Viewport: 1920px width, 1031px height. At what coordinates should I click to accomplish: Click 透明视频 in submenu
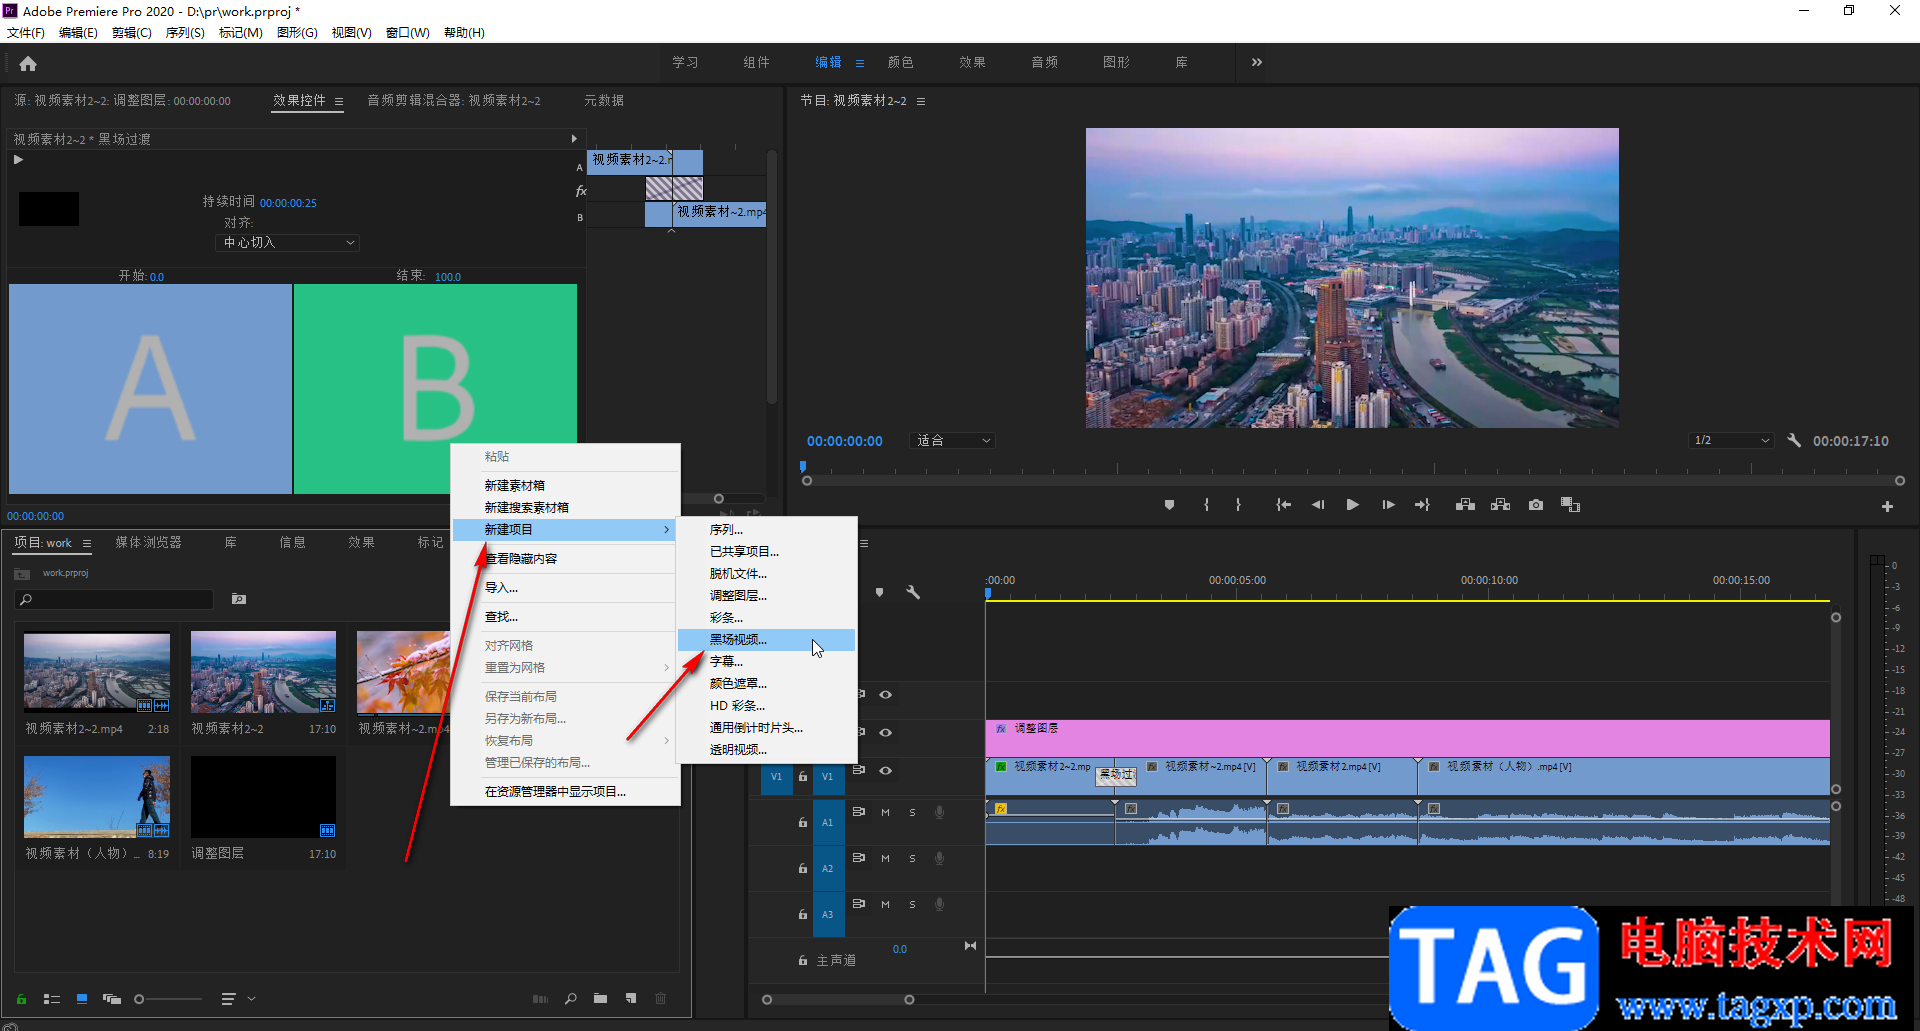(766, 750)
